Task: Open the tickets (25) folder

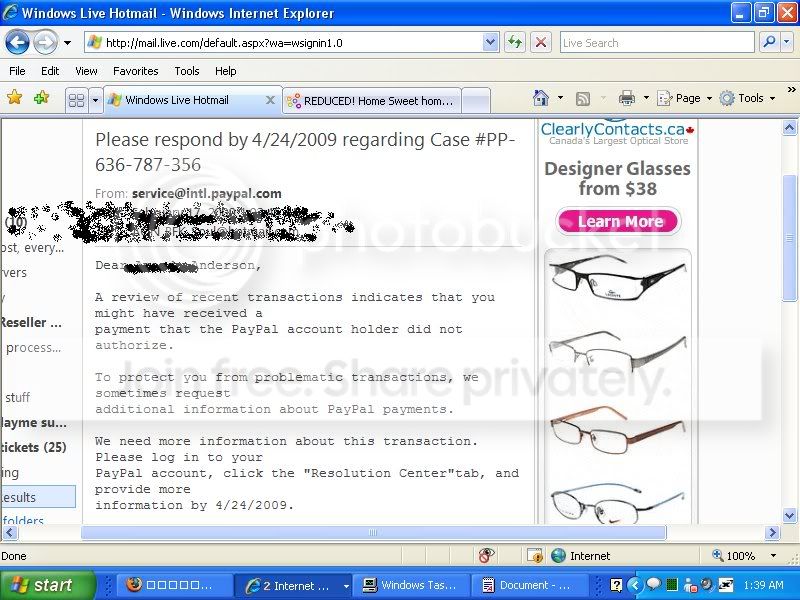Action: pyautogui.click(x=34, y=447)
